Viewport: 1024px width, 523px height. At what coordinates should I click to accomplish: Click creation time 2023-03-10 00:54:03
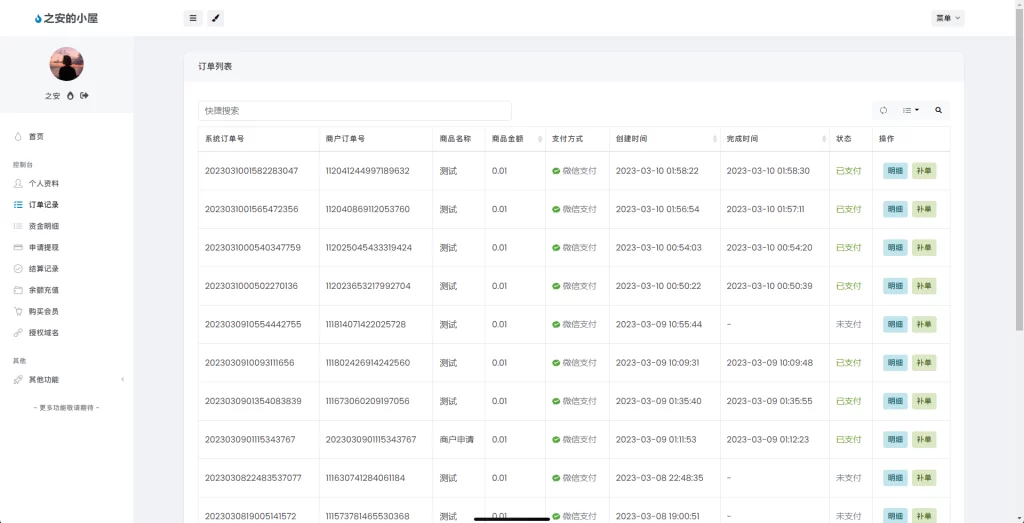tap(658, 248)
